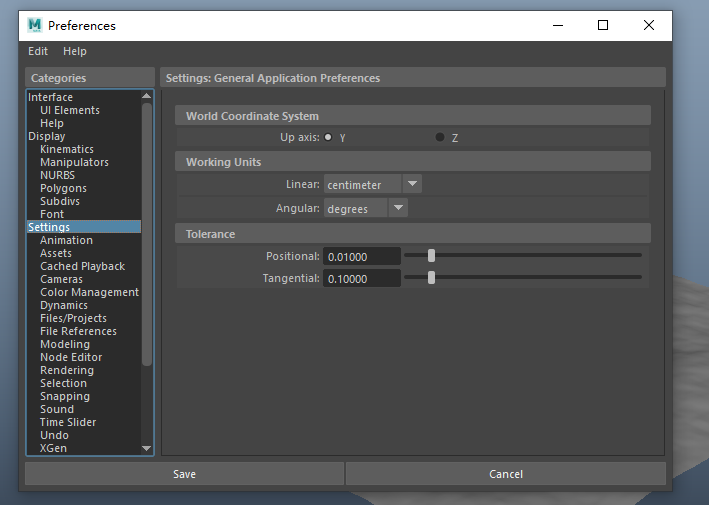This screenshot has width=709, height=505.
Task: Collapse the World Coordinate System section
Action: [x=413, y=116]
